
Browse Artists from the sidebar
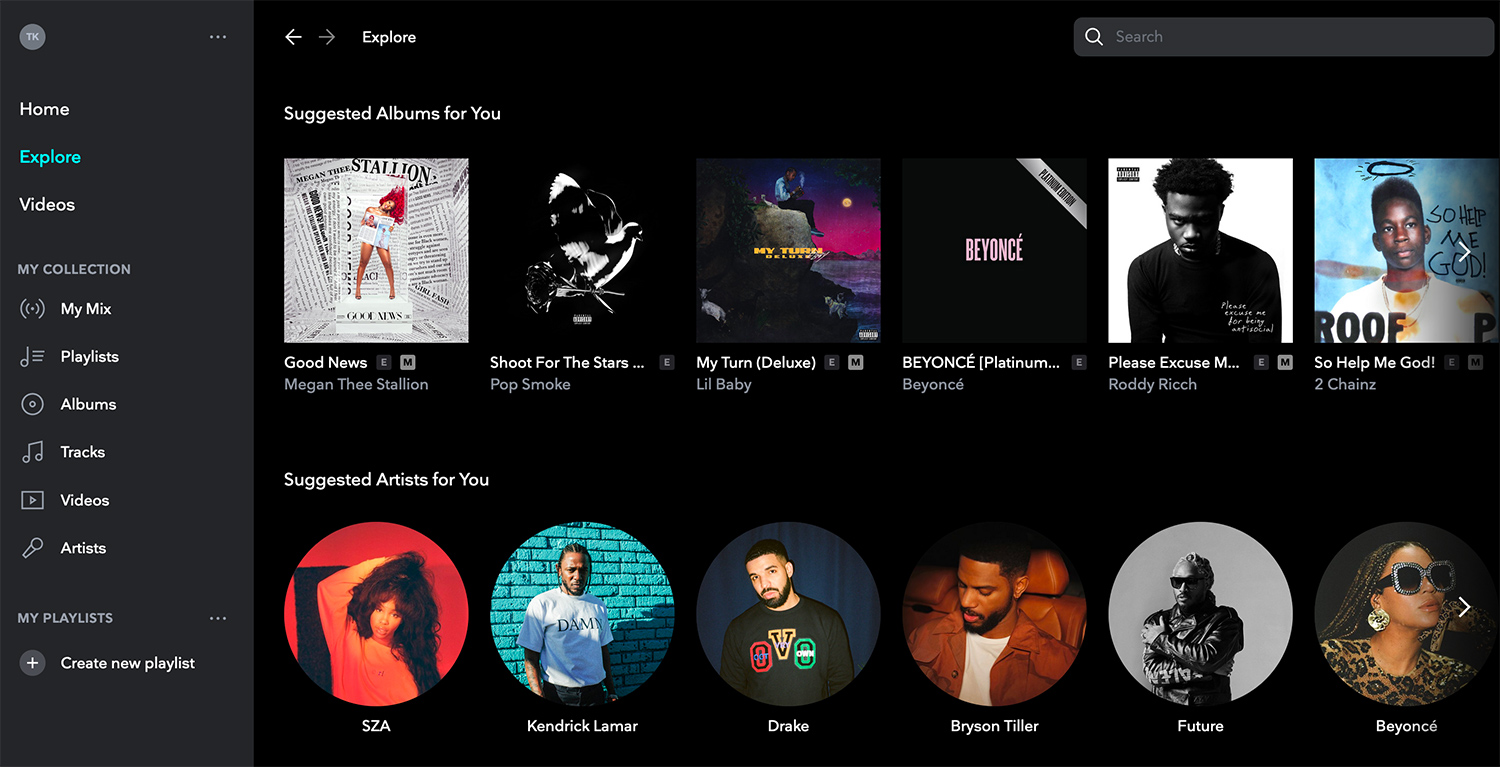coord(83,548)
